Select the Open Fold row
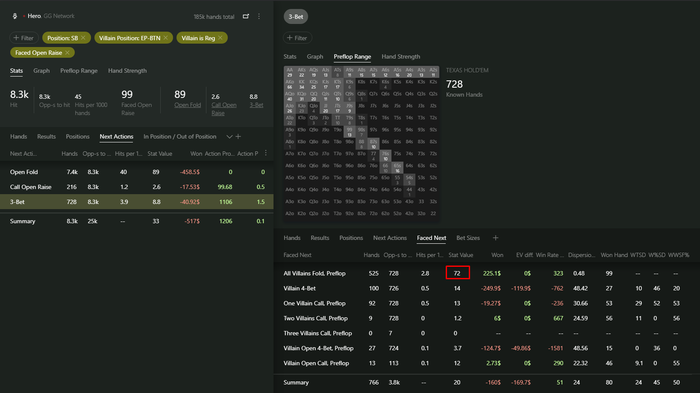The height and width of the screenshot is (393, 700). coord(137,172)
